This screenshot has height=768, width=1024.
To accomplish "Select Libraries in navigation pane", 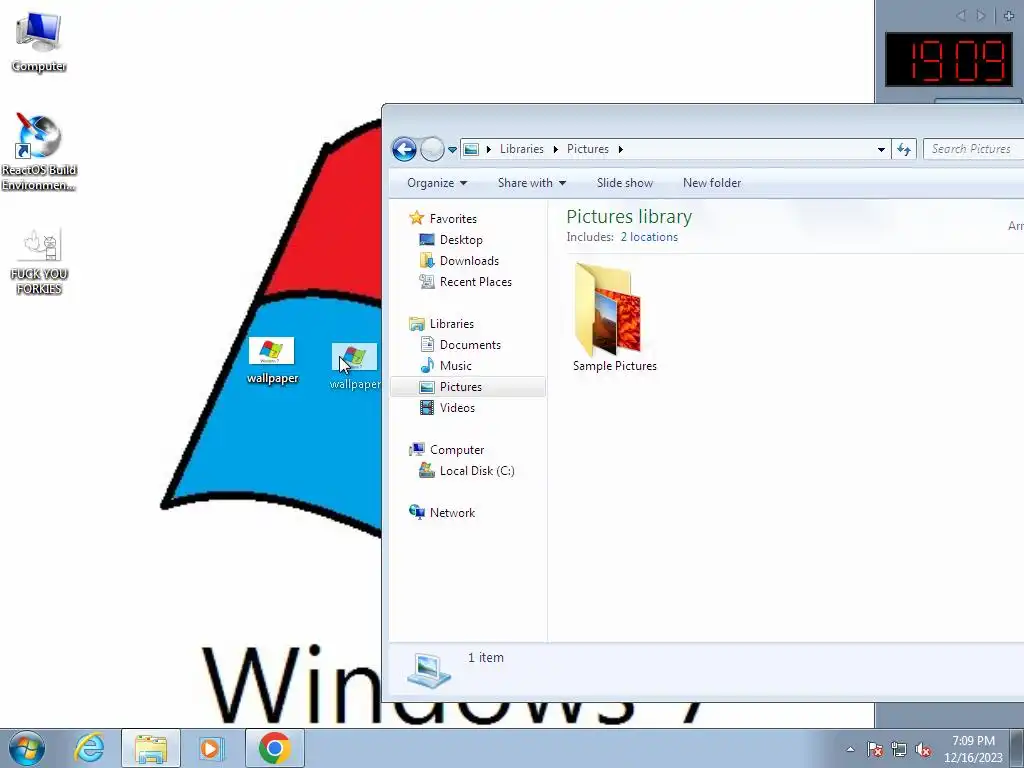I will point(451,324).
